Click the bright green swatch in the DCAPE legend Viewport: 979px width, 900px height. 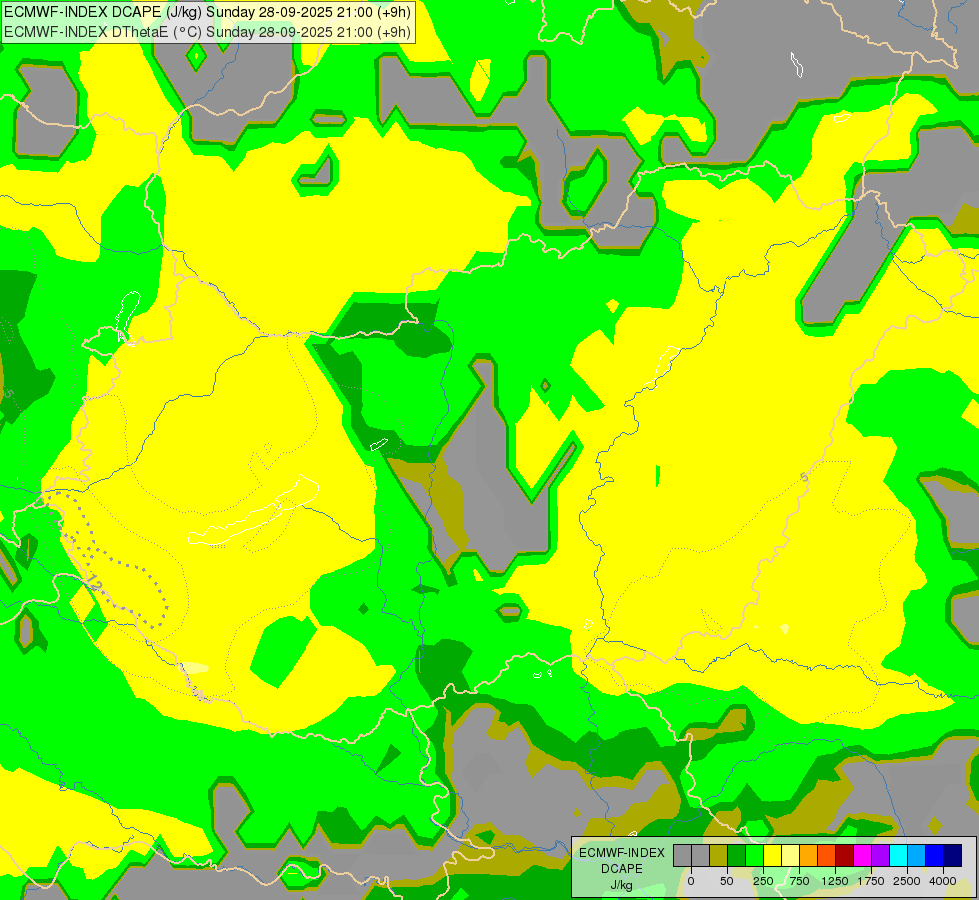754,856
